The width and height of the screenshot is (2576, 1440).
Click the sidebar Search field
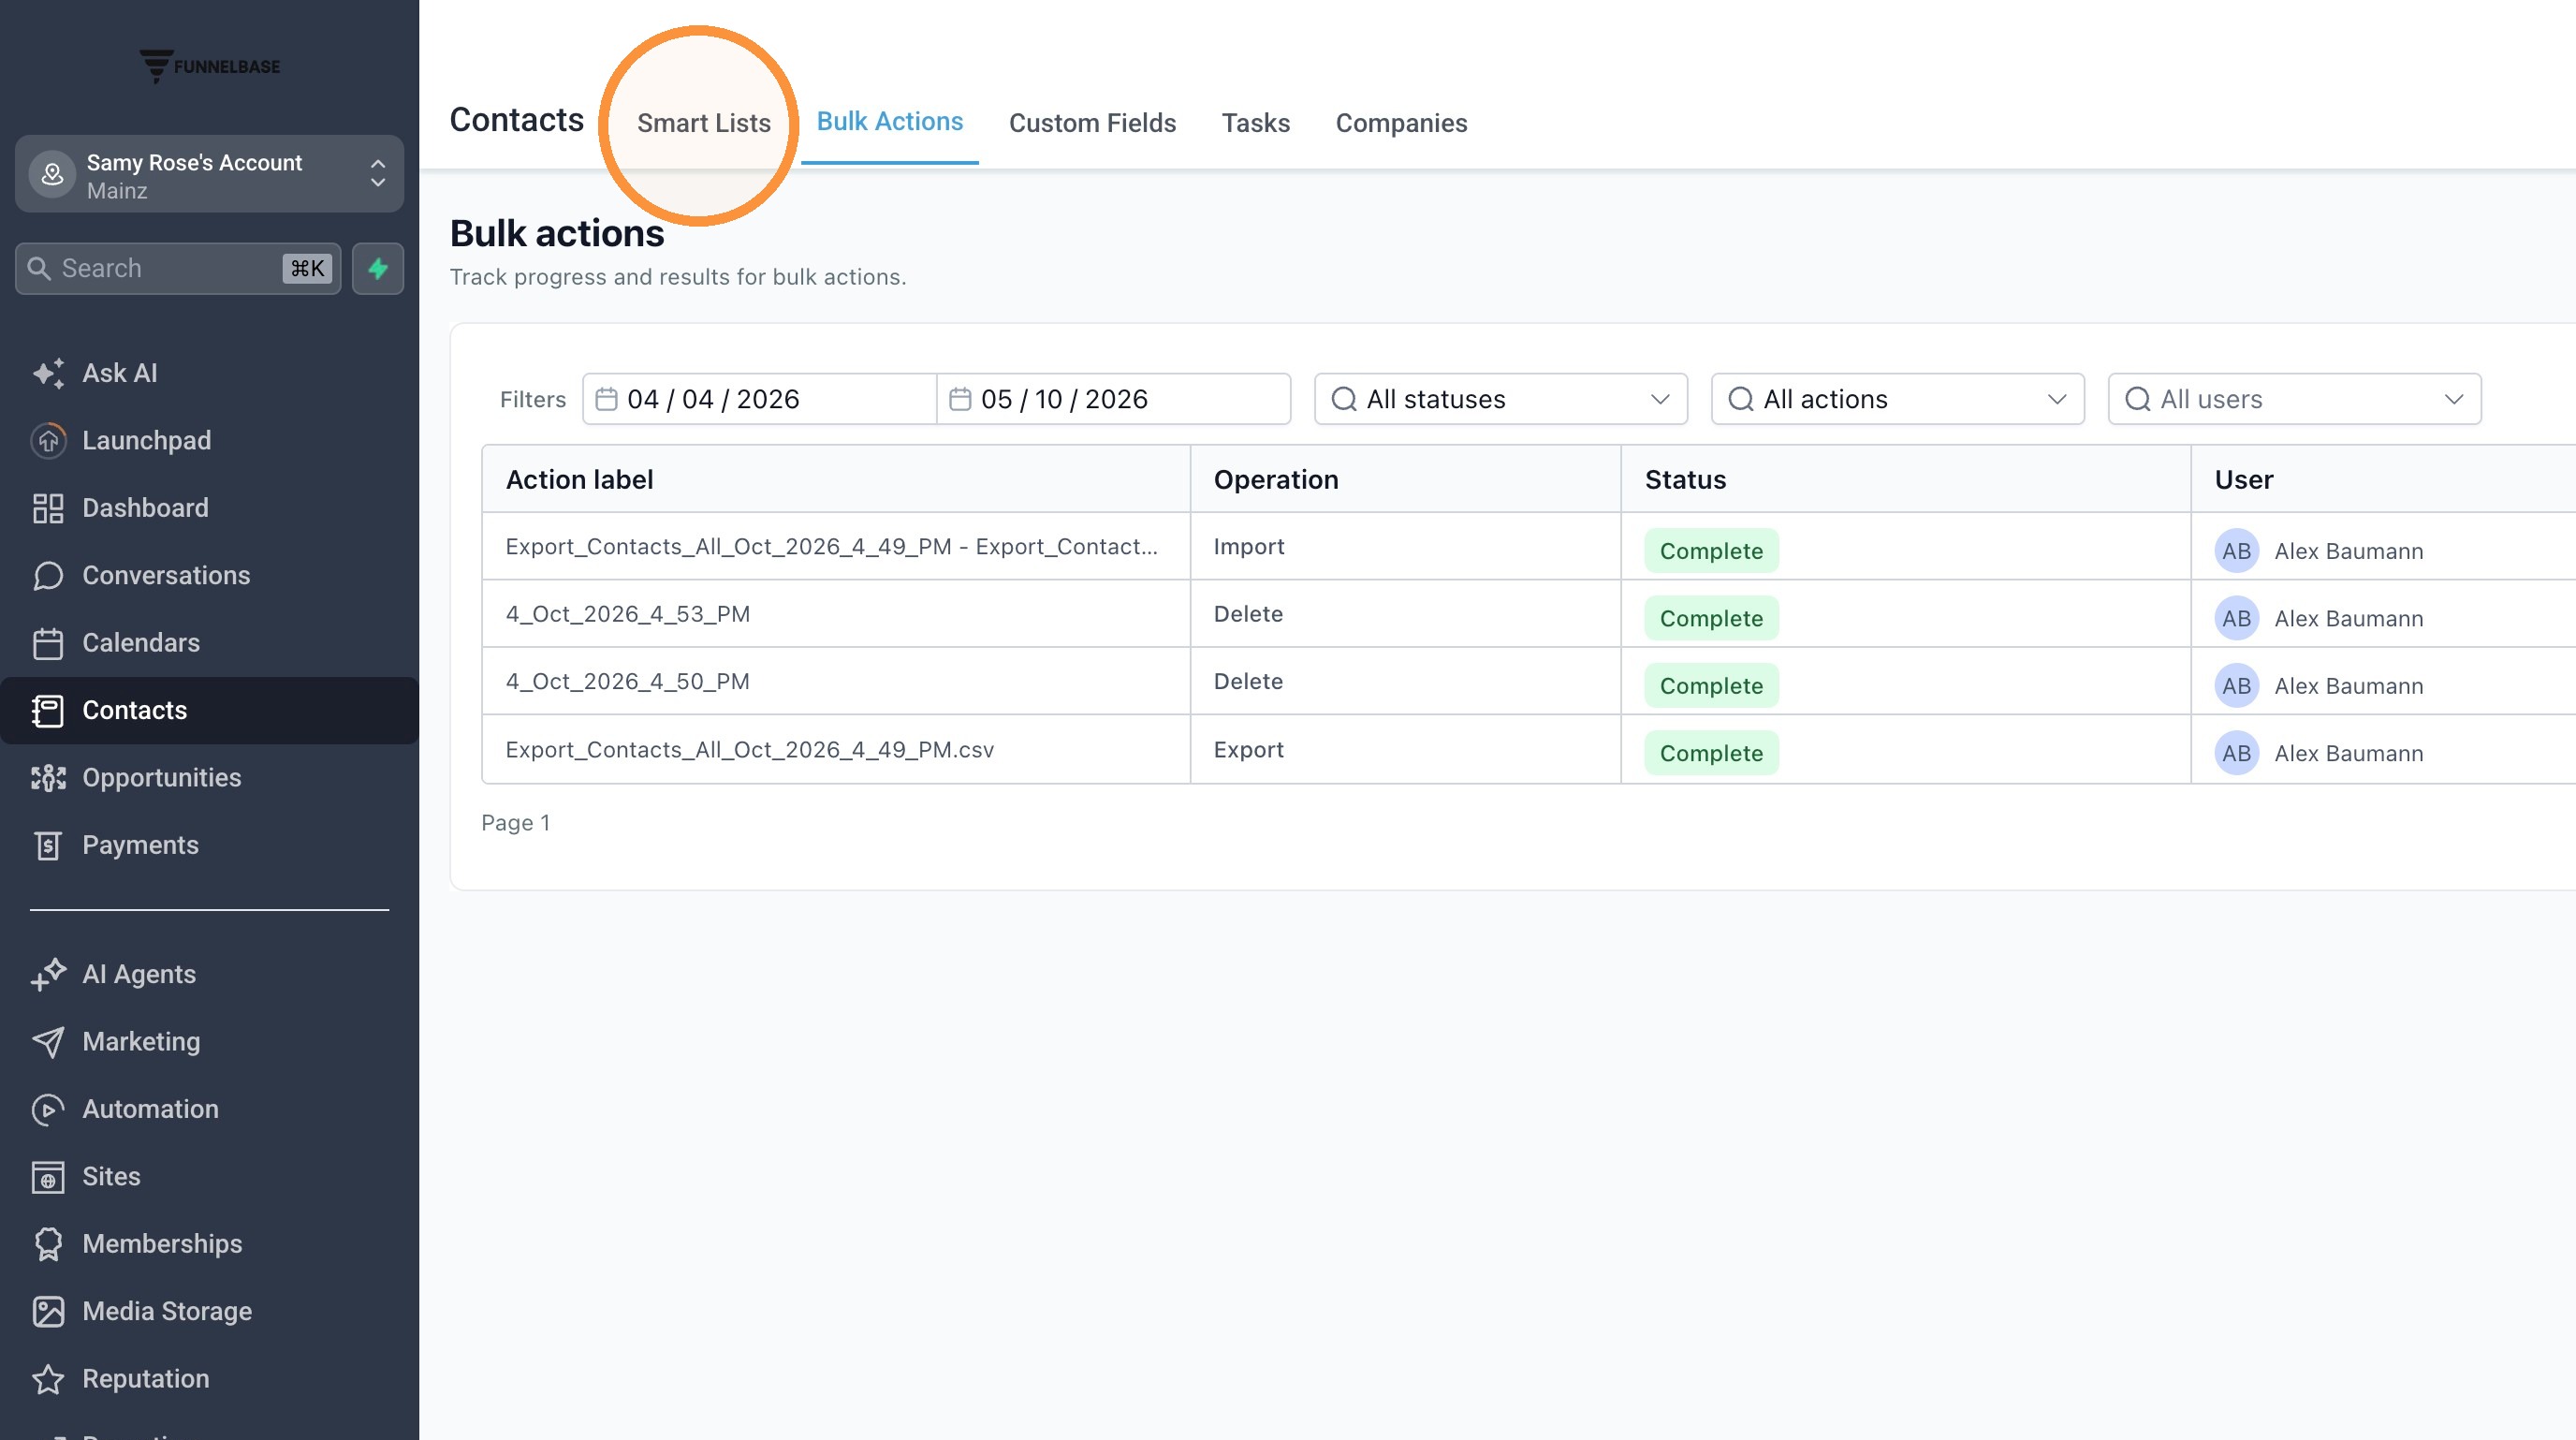[x=178, y=268]
